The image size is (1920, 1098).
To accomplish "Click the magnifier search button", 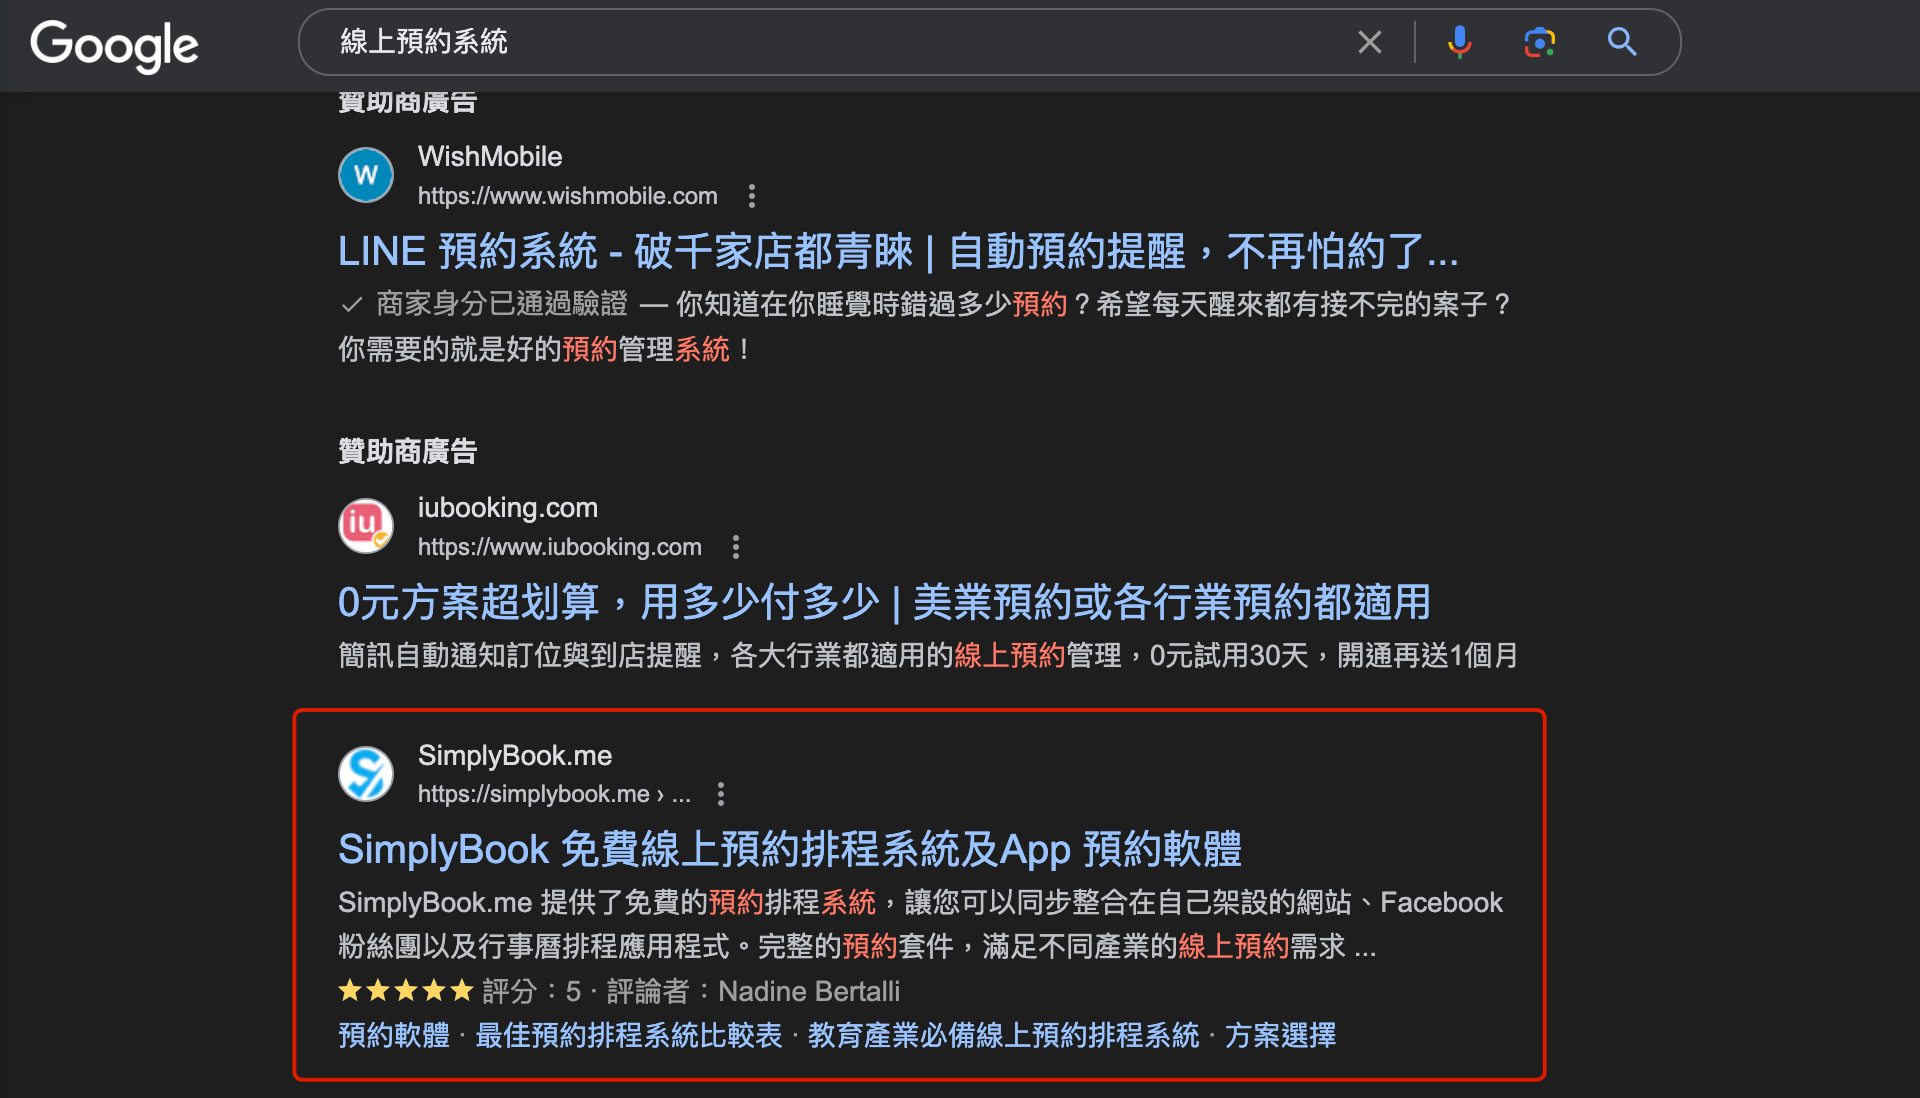I will [1621, 42].
